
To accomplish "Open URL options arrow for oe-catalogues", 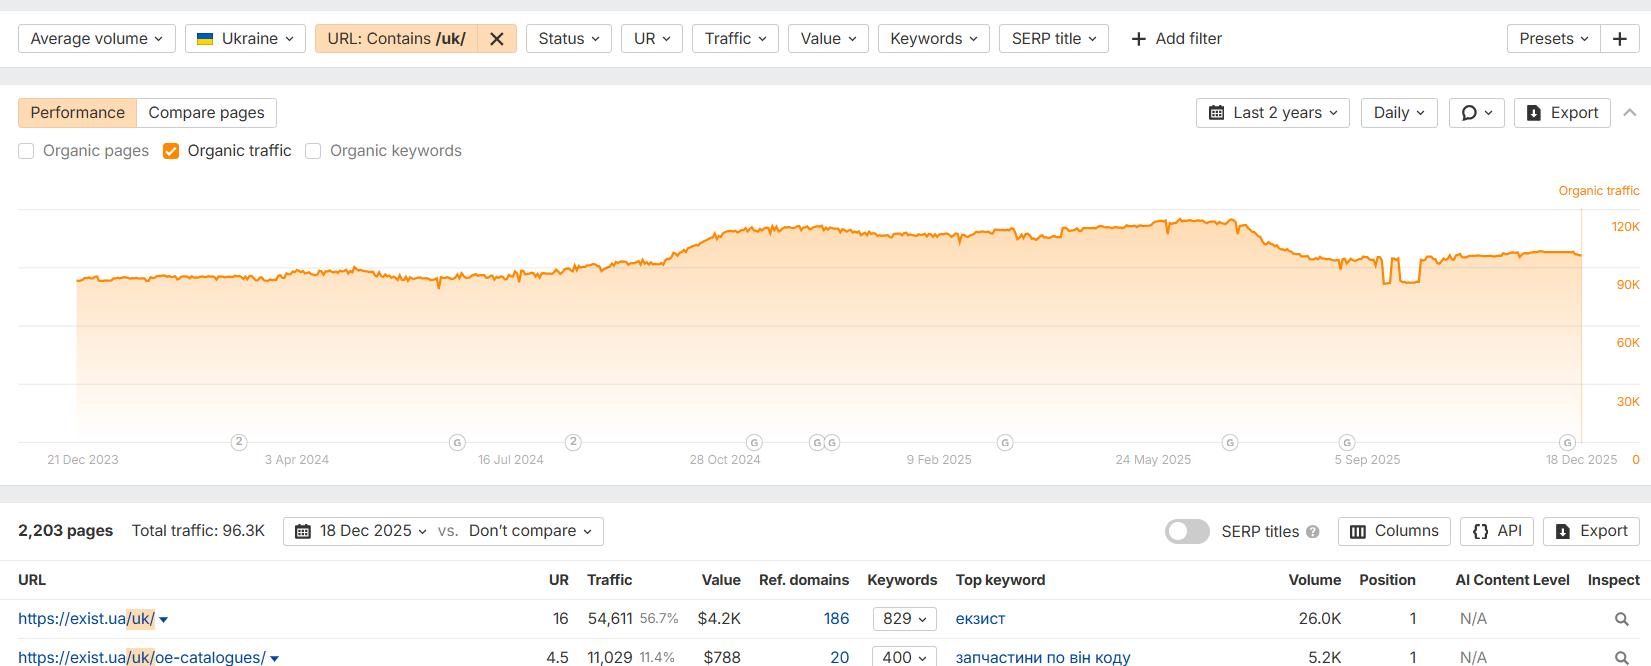I will point(274,658).
